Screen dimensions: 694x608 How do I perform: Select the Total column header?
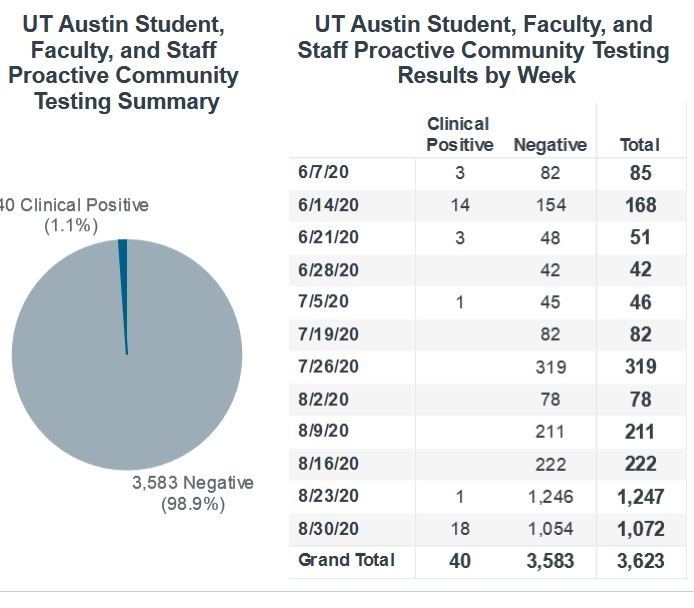tap(640, 145)
